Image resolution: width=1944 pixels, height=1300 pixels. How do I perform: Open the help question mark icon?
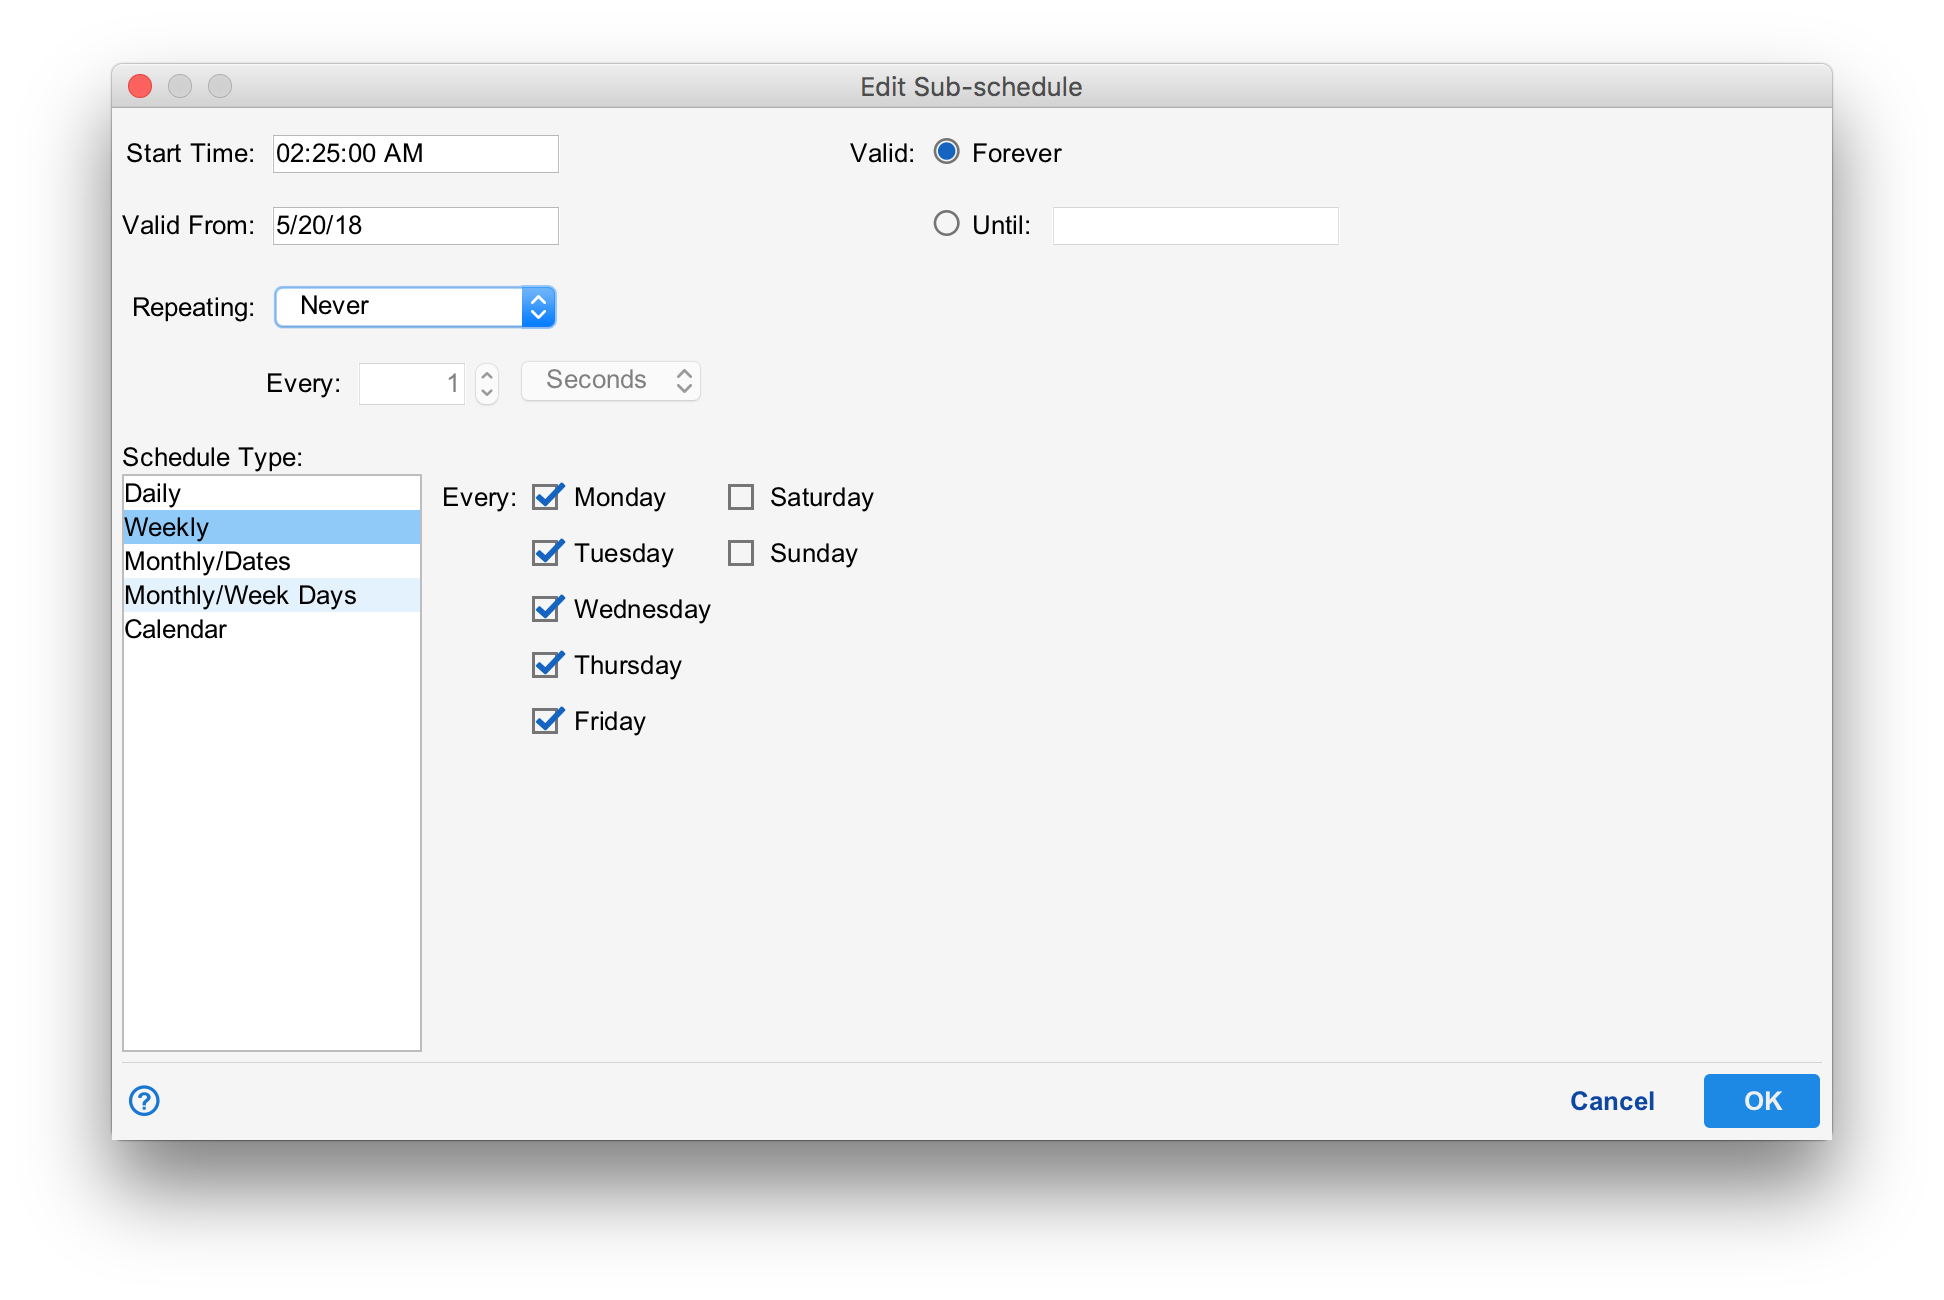(144, 1101)
